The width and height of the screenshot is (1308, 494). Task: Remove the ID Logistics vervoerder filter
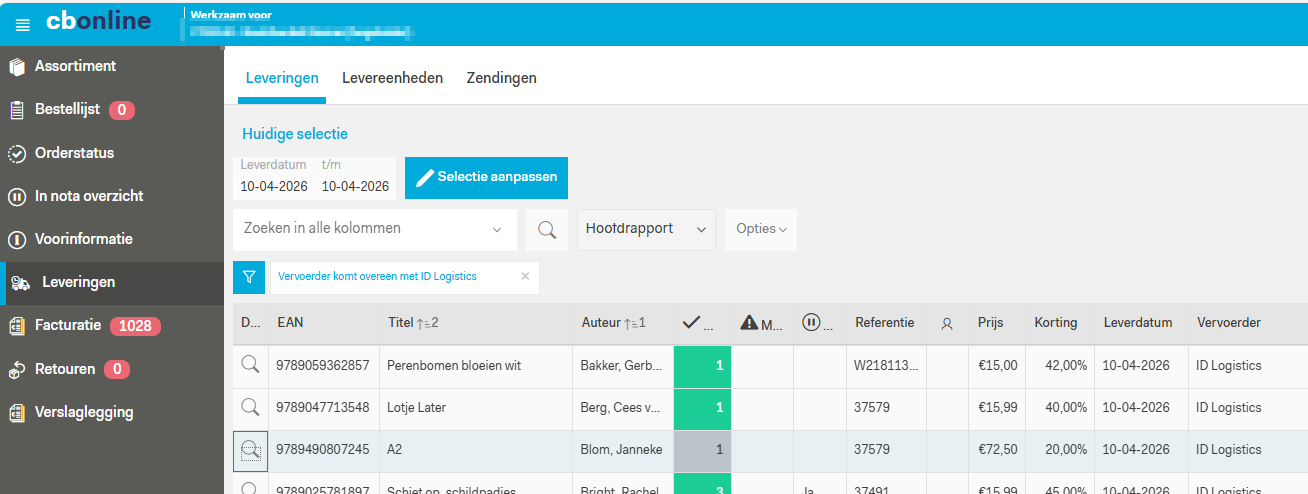[525, 277]
